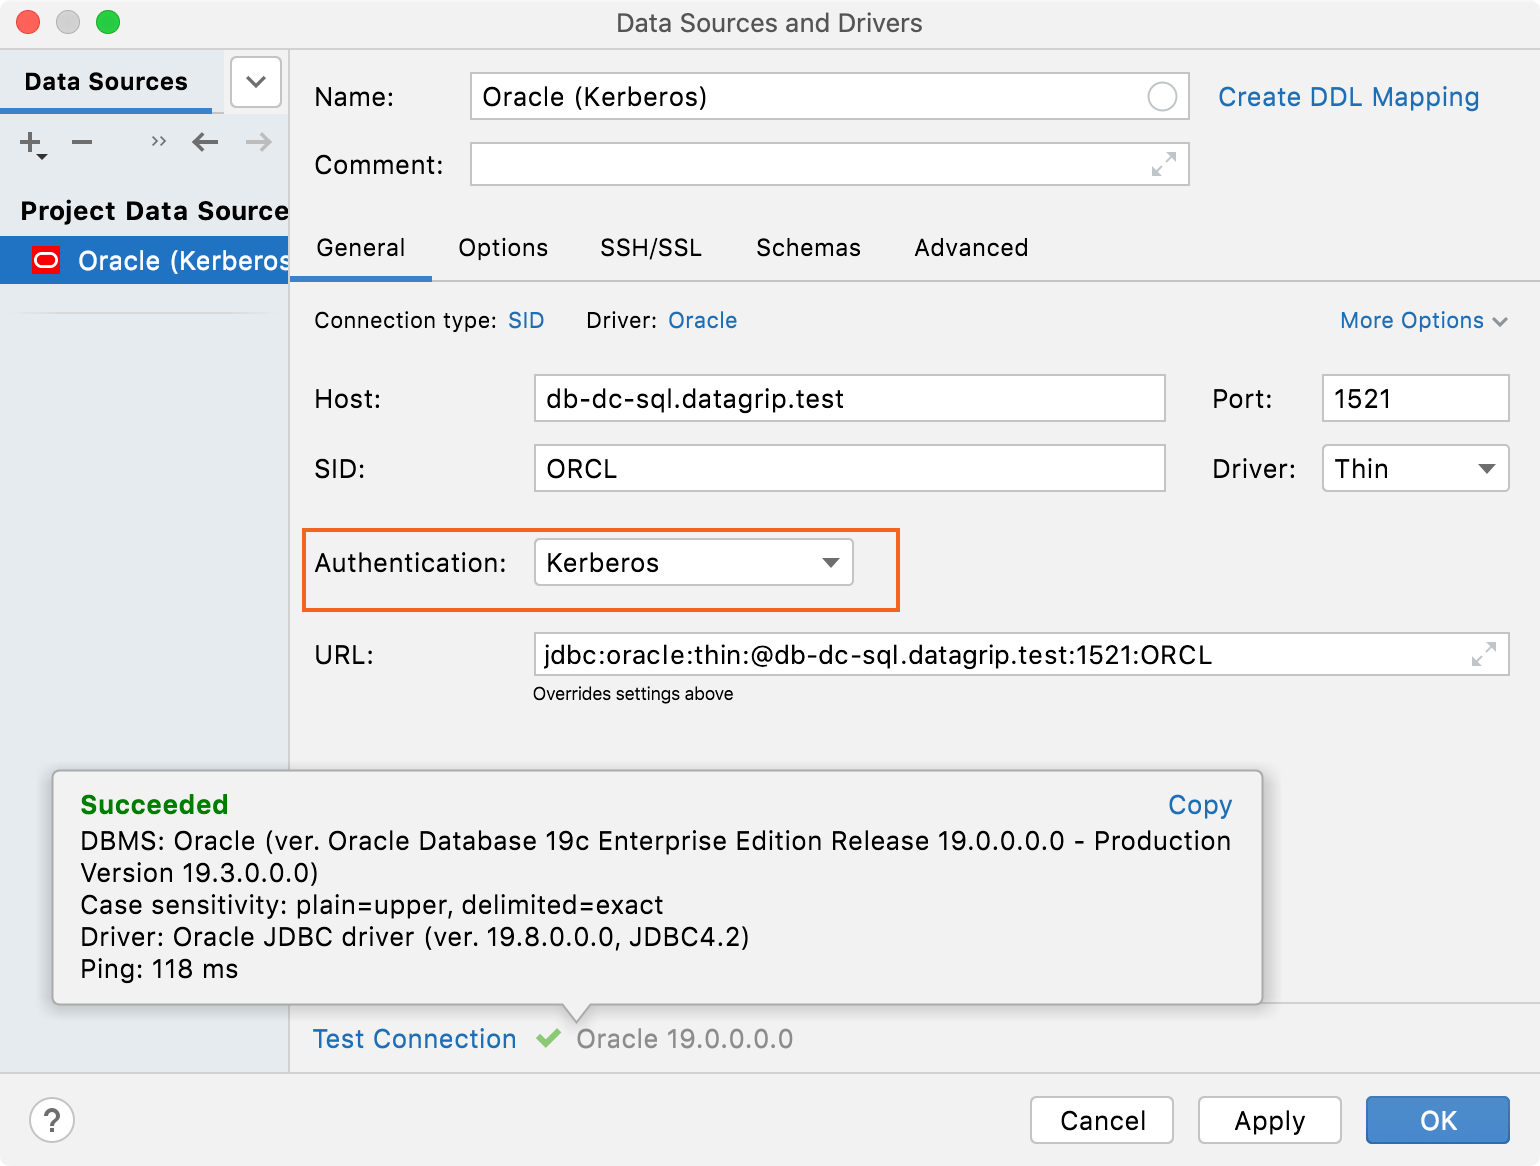Open help via the question mark icon
Image resolution: width=1540 pixels, height=1166 pixels.
[51, 1121]
